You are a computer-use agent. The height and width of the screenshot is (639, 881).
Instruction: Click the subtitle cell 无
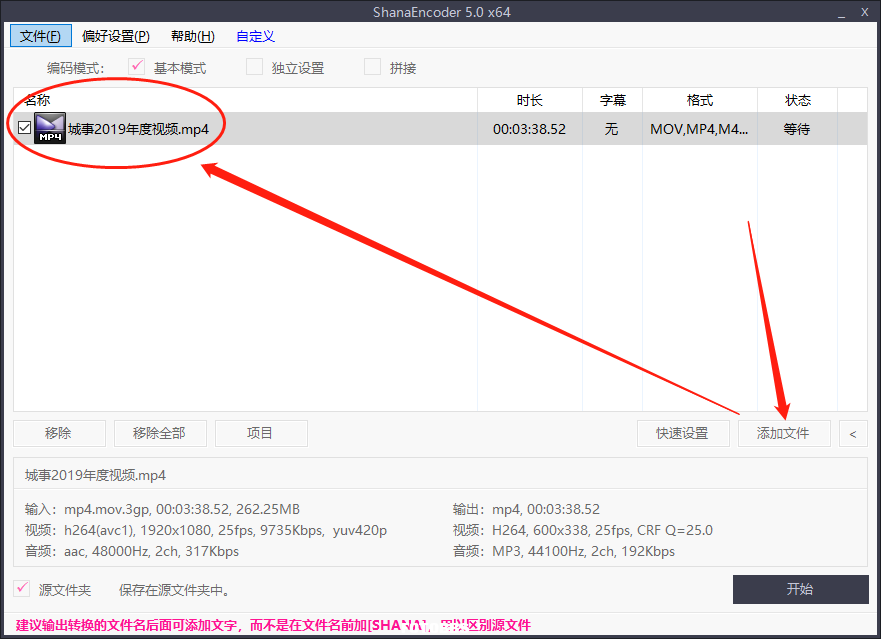tap(611, 129)
